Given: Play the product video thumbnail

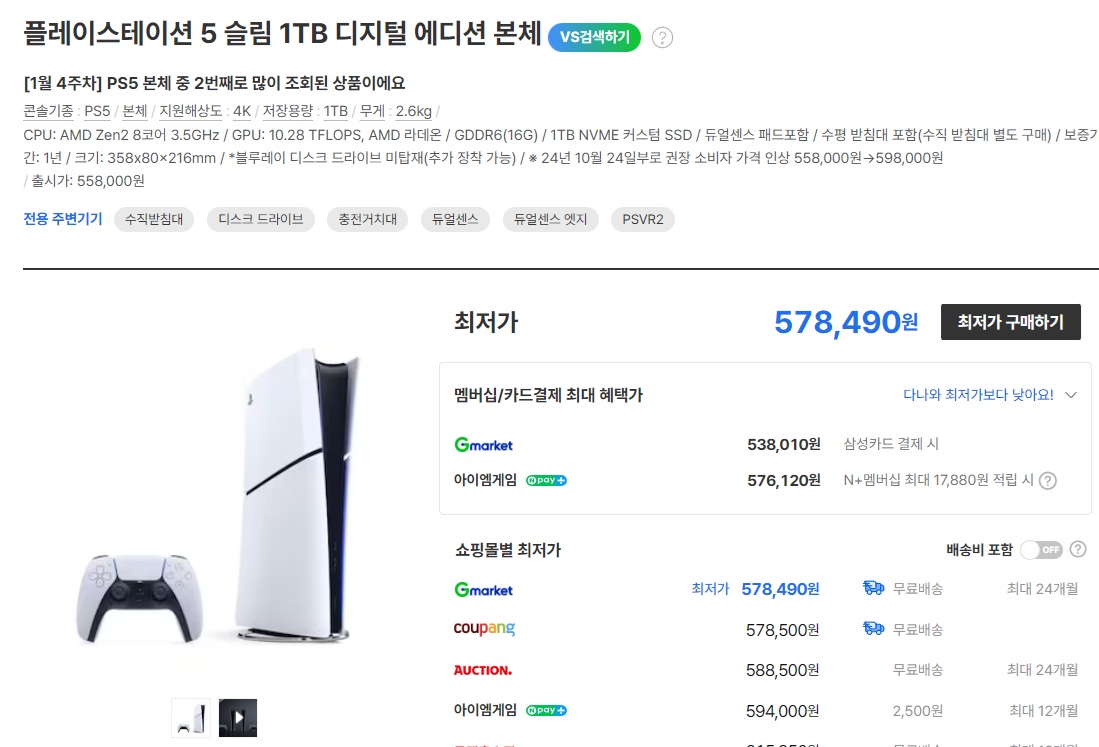Looking at the screenshot, I should (238, 718).
